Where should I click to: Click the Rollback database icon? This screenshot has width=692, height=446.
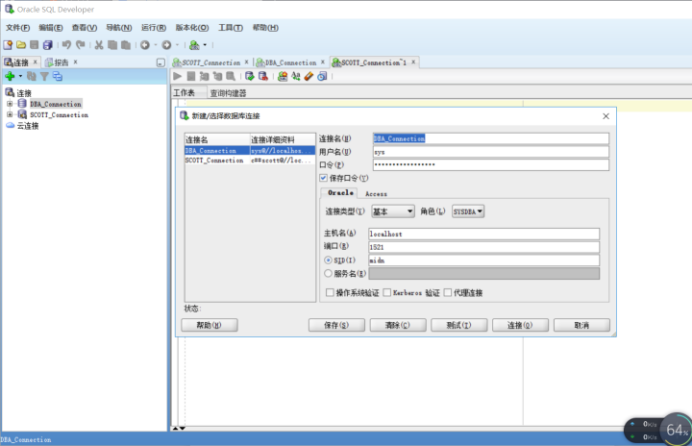pyautogui.click(x=263, y=76)
